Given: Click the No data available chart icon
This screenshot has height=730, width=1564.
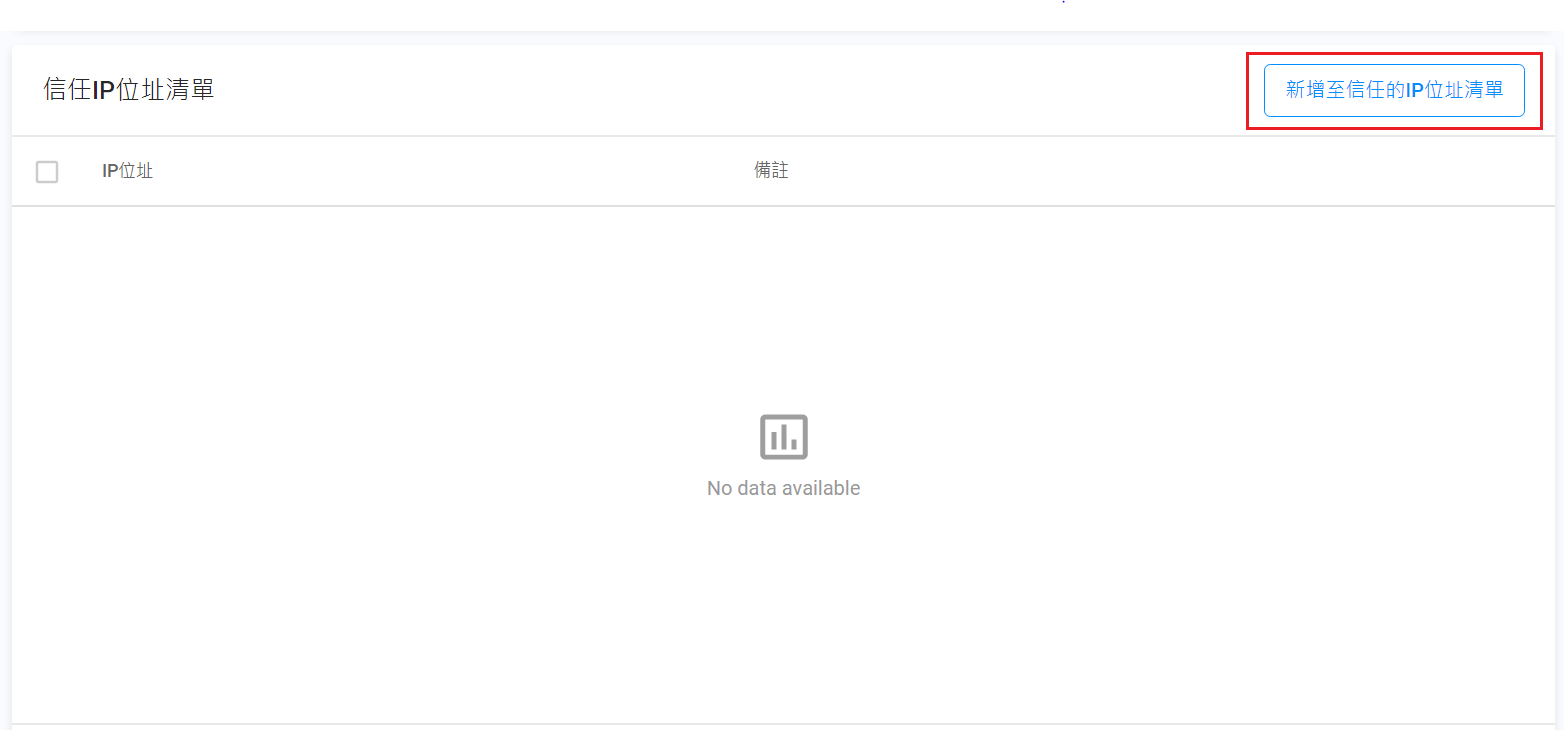Looking at the screenshot, I should [x=784, y=437].
